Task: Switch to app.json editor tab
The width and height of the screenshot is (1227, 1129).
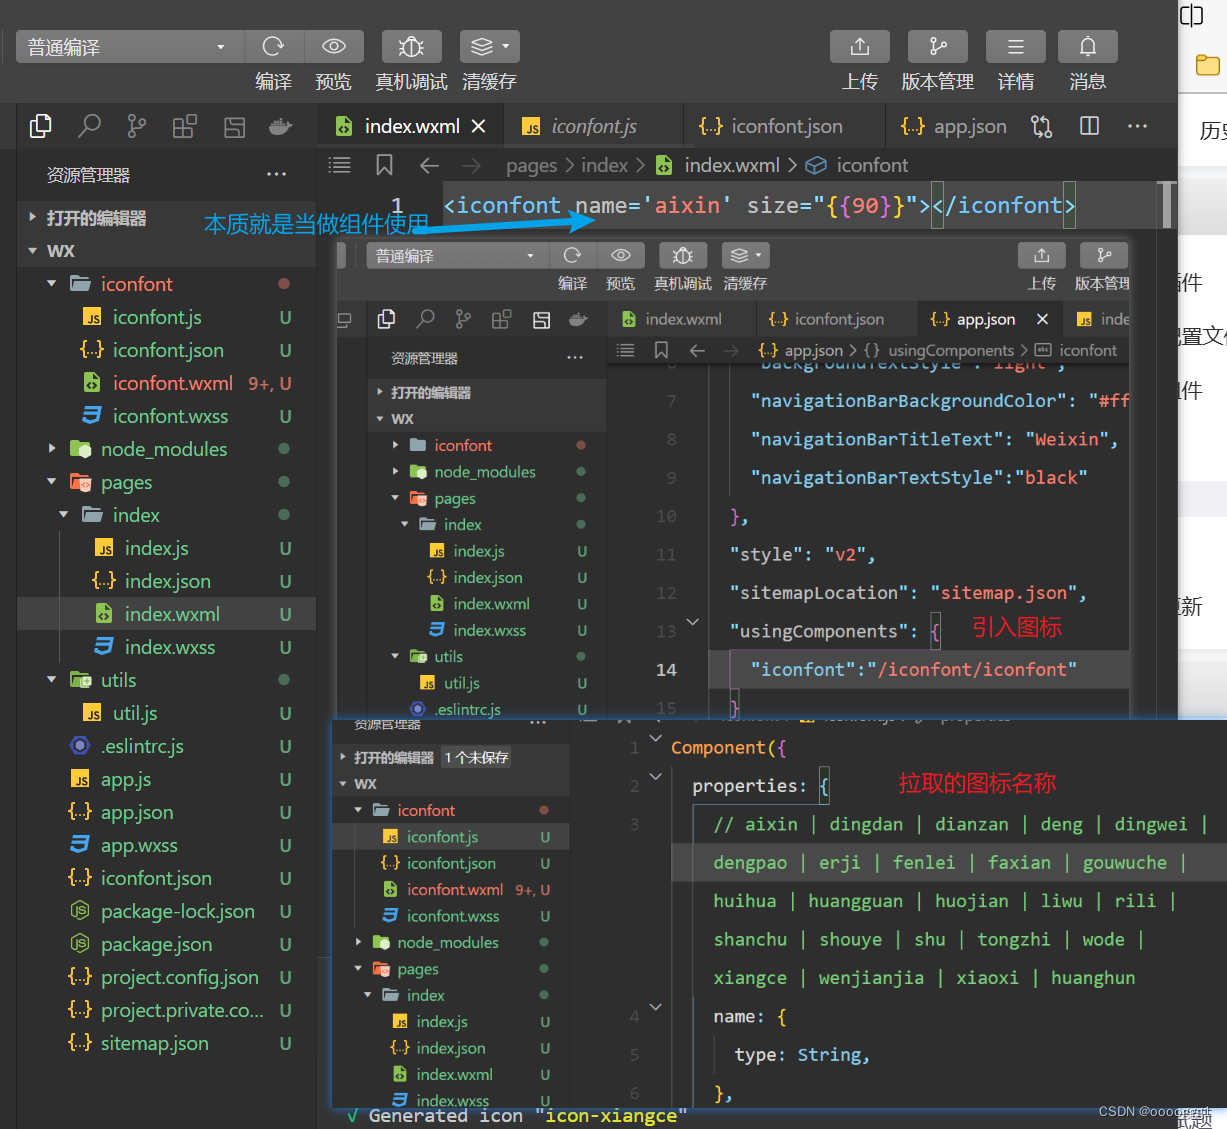Action: click(x=953, y=126)
